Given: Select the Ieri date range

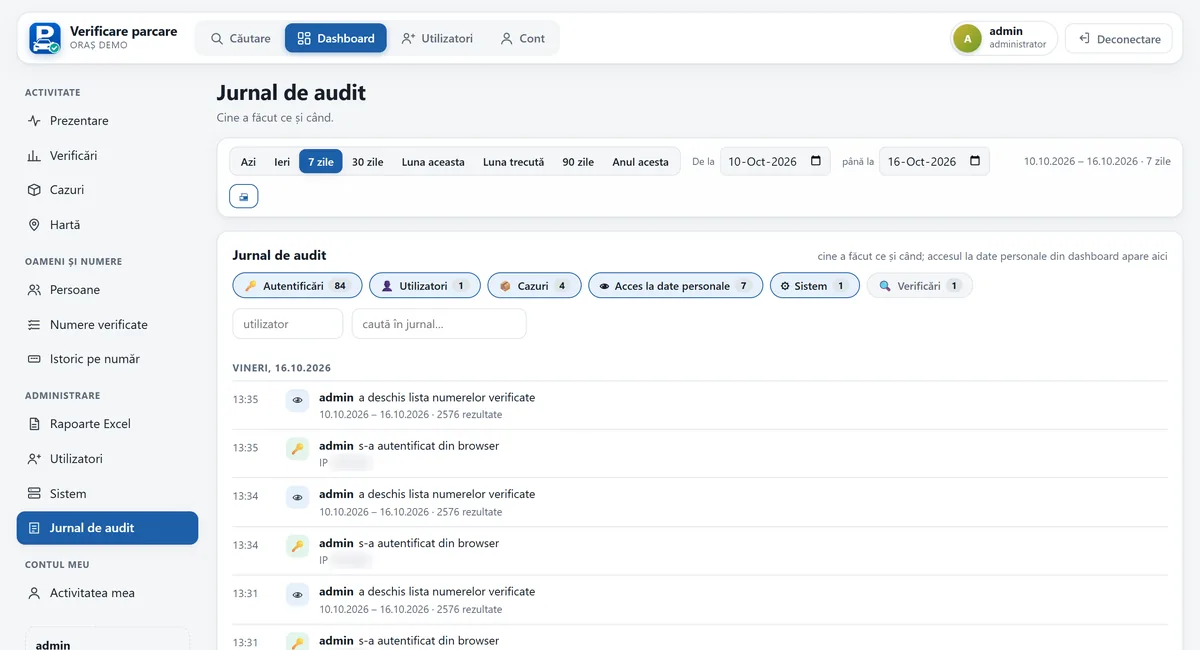Looking at the screenshot, I should (282, 162).
